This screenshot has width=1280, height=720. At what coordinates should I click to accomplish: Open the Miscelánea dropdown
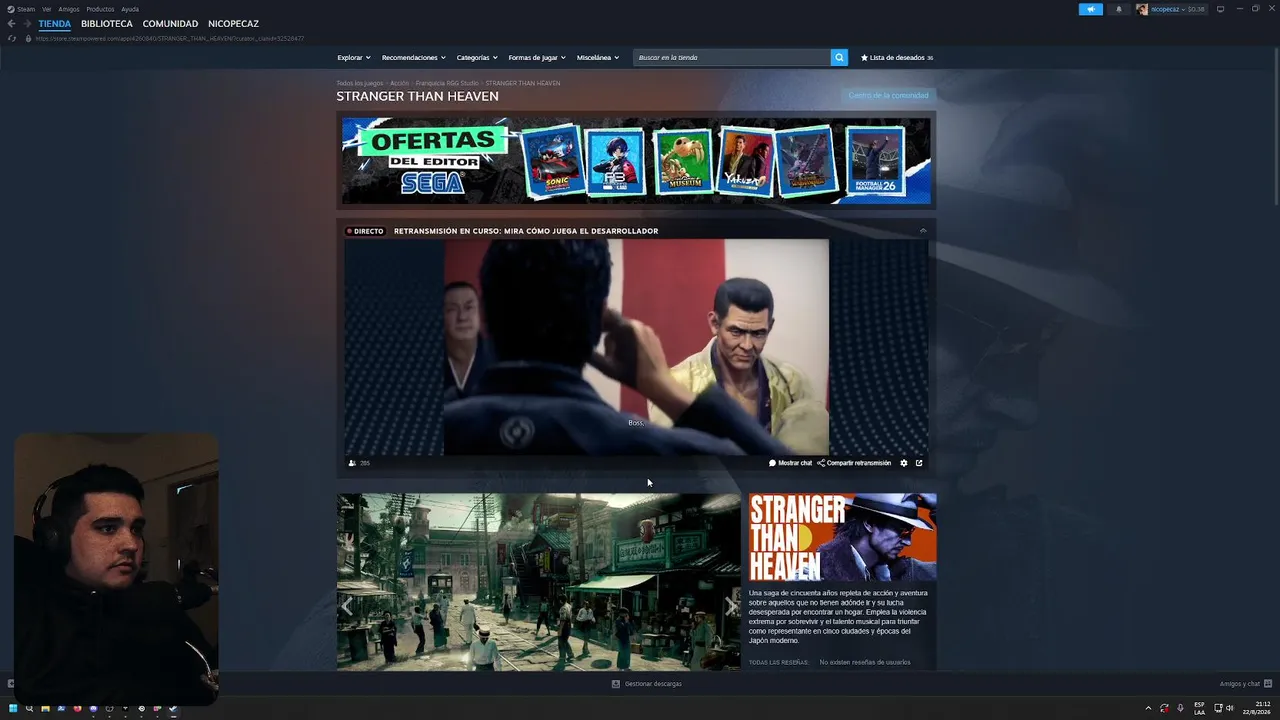point(598,57)
